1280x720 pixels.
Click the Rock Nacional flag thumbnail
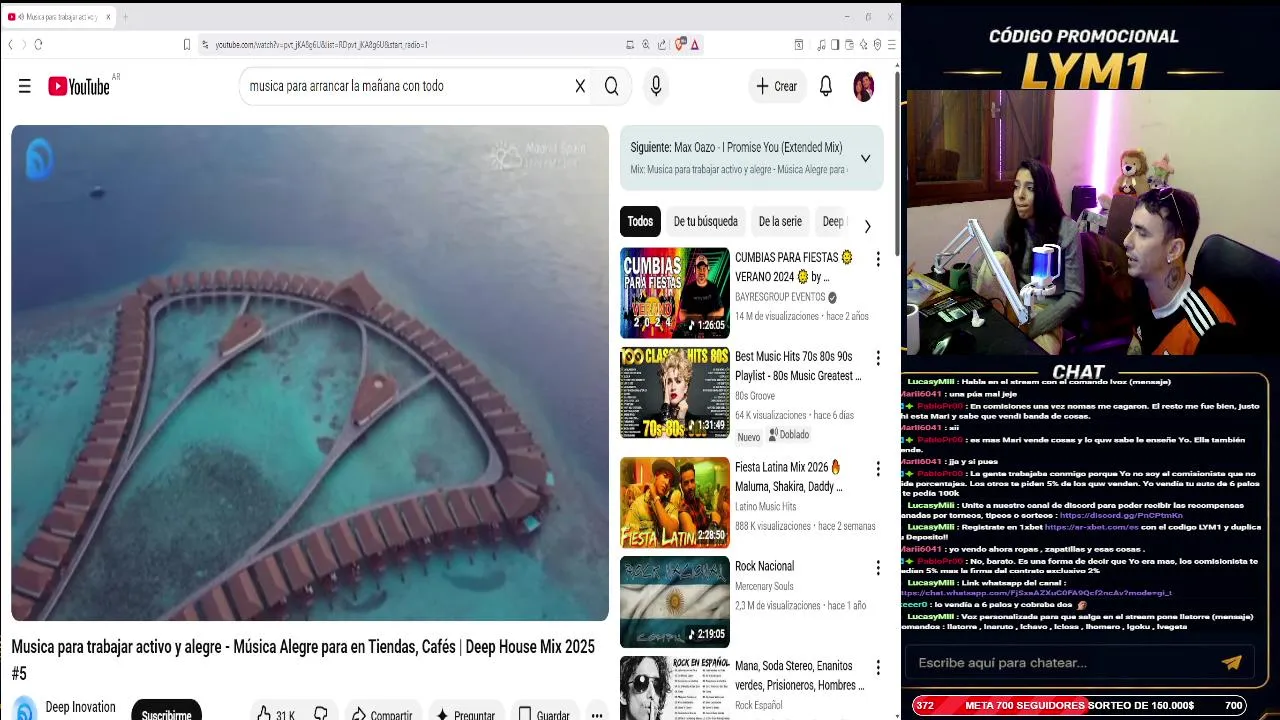(675, 602)
